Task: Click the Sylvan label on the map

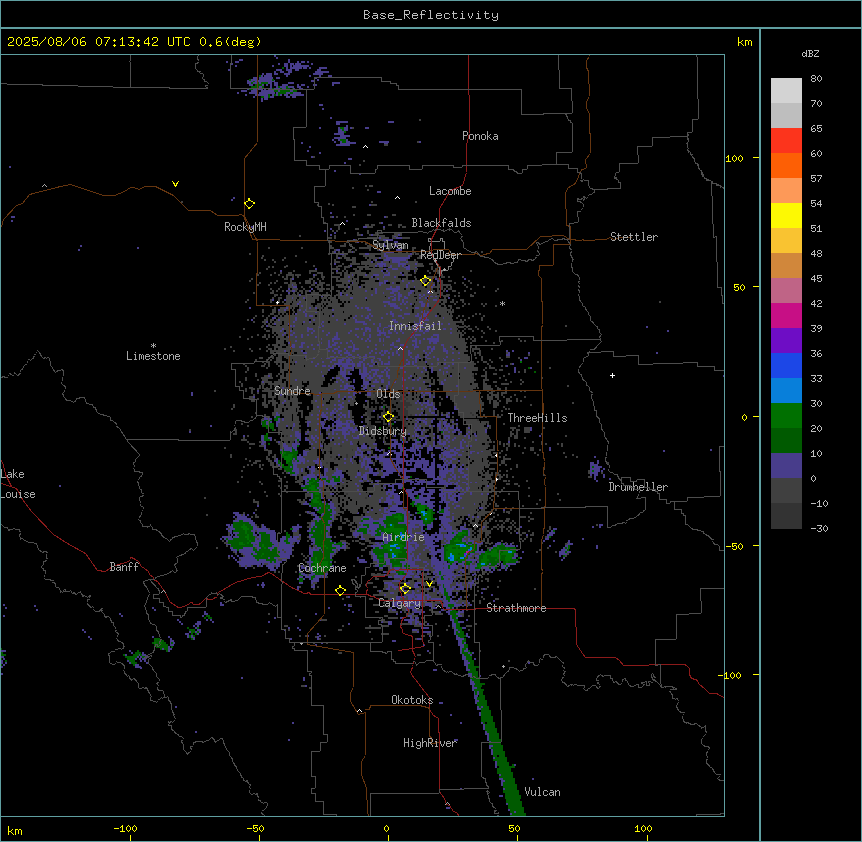Action: (390, 245)
